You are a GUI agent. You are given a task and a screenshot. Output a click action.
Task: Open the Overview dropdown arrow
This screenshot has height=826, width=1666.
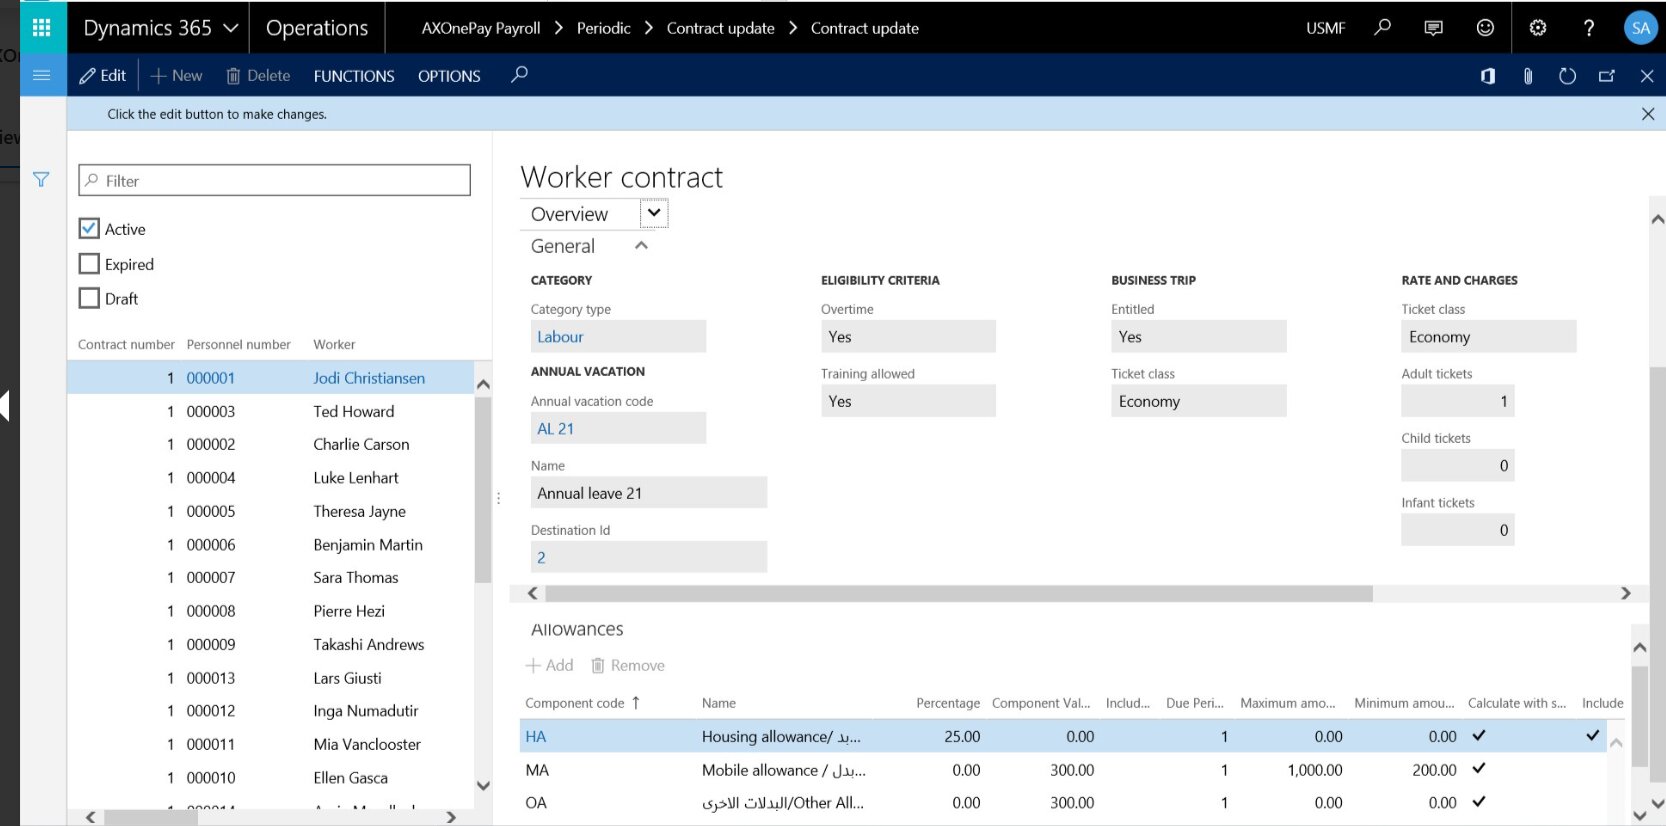pos(654,213)
